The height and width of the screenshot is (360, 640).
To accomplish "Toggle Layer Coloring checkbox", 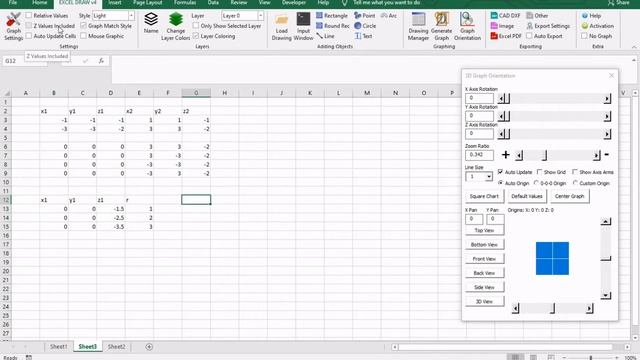I will point(196,36).
